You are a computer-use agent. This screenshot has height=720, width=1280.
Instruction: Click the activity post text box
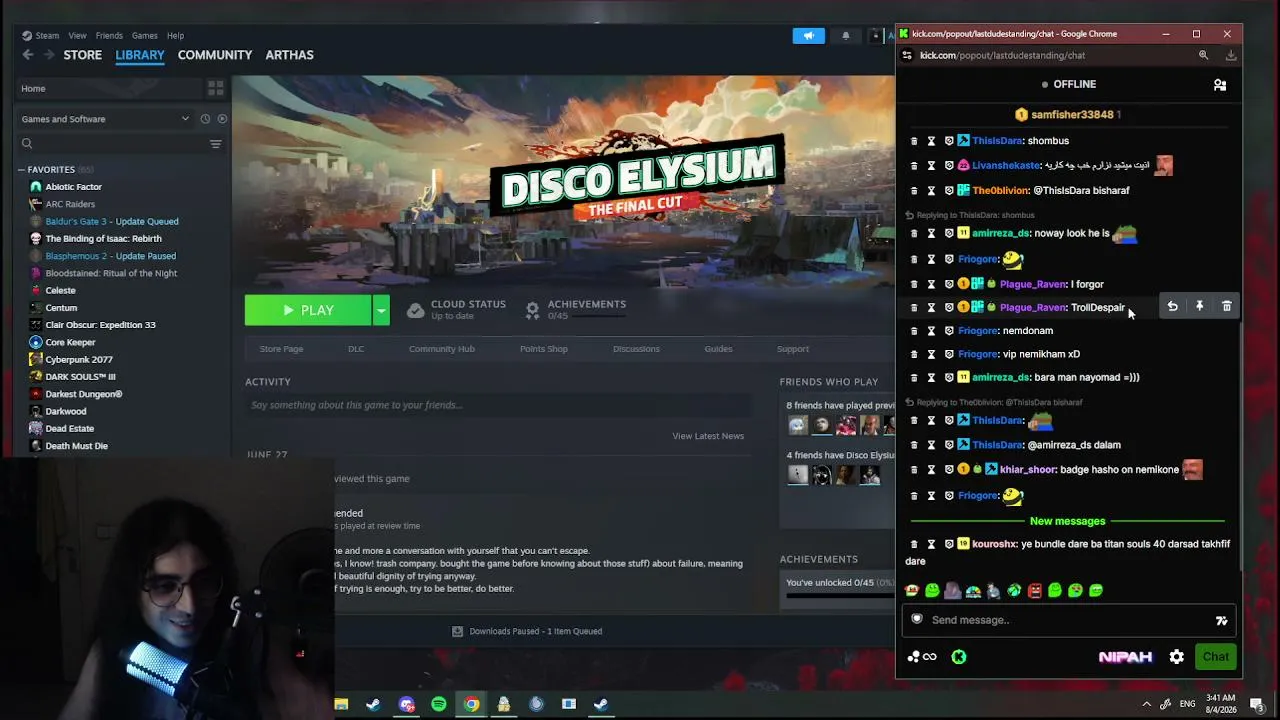coord(498,405)
